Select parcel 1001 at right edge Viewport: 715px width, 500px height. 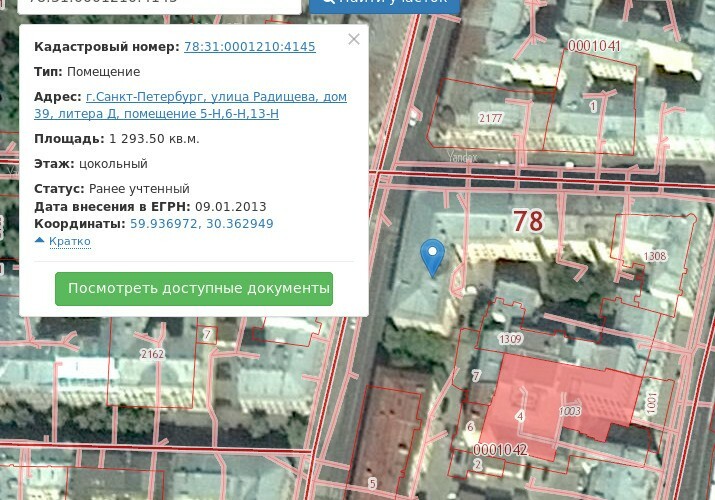(652, 402)
